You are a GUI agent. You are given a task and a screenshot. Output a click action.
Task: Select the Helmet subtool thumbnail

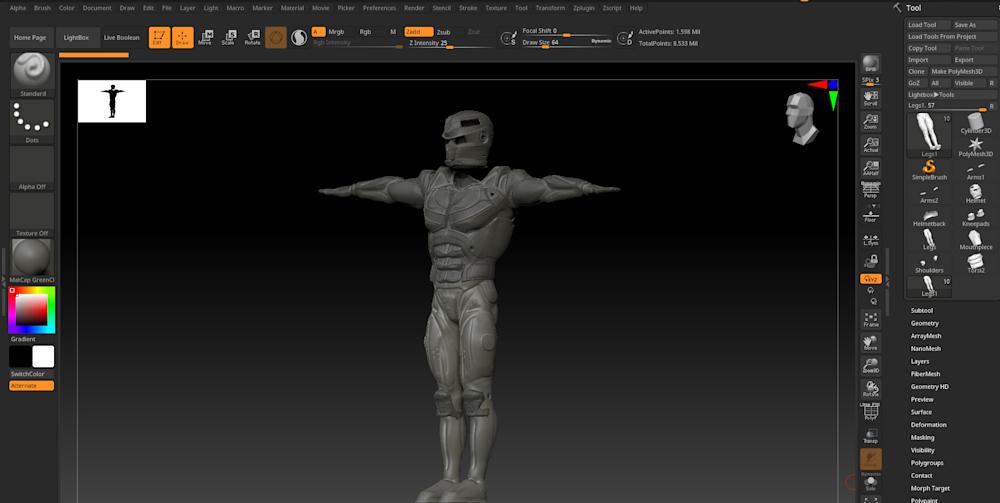pyautogui.click(x=975, y=193)
